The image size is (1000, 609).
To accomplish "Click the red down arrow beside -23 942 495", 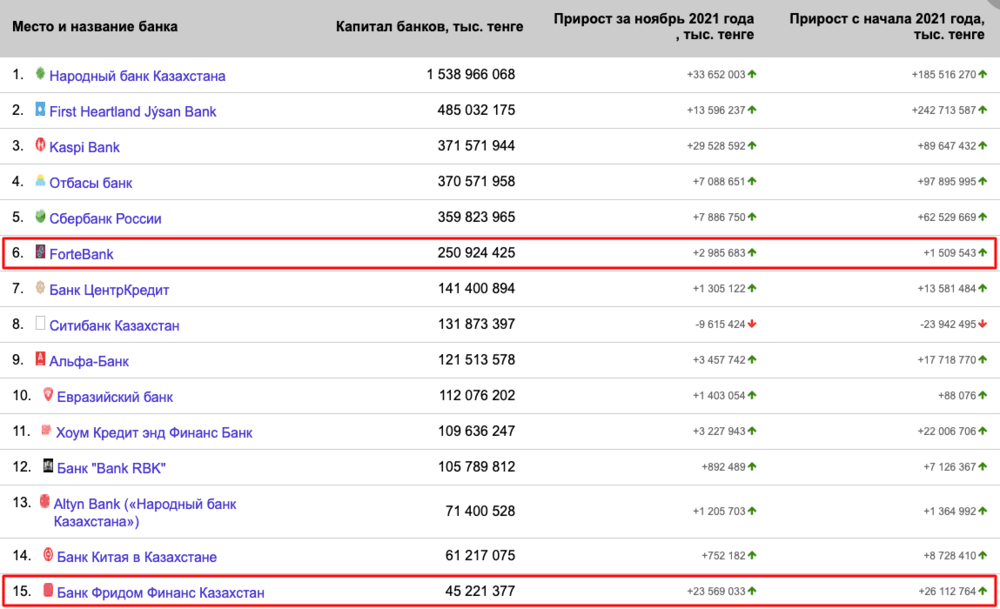I will pyautogui.click(x=983, y=324).
